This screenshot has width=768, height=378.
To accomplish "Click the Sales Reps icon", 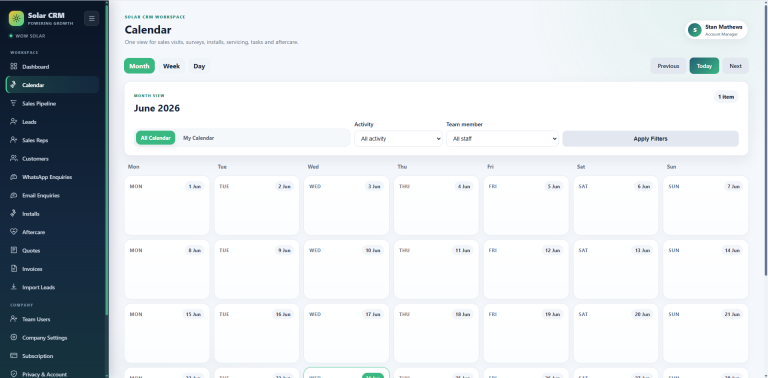I will pyautogui.click(x=14, y=140).
